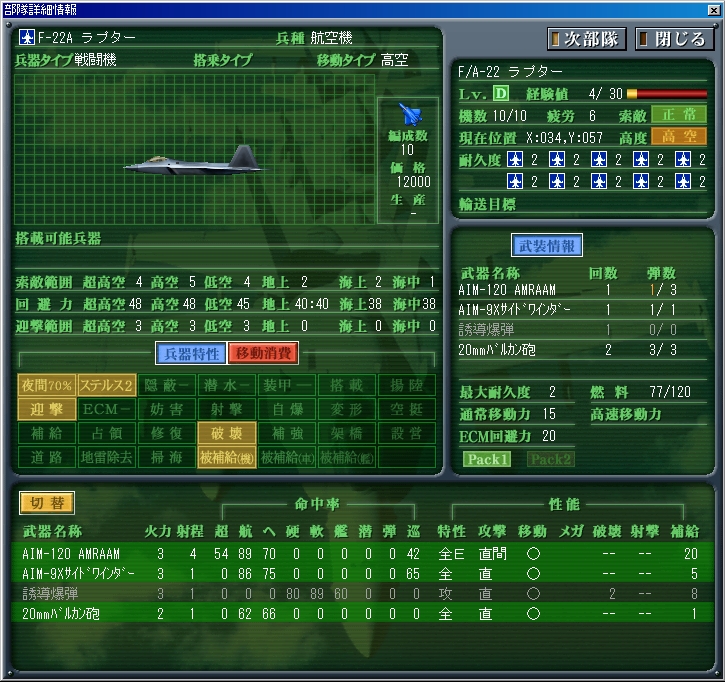725x682 pixels.
Task: Select the greyed 誘導爆弾 row in the bottom table
Action: coord(362,594)
